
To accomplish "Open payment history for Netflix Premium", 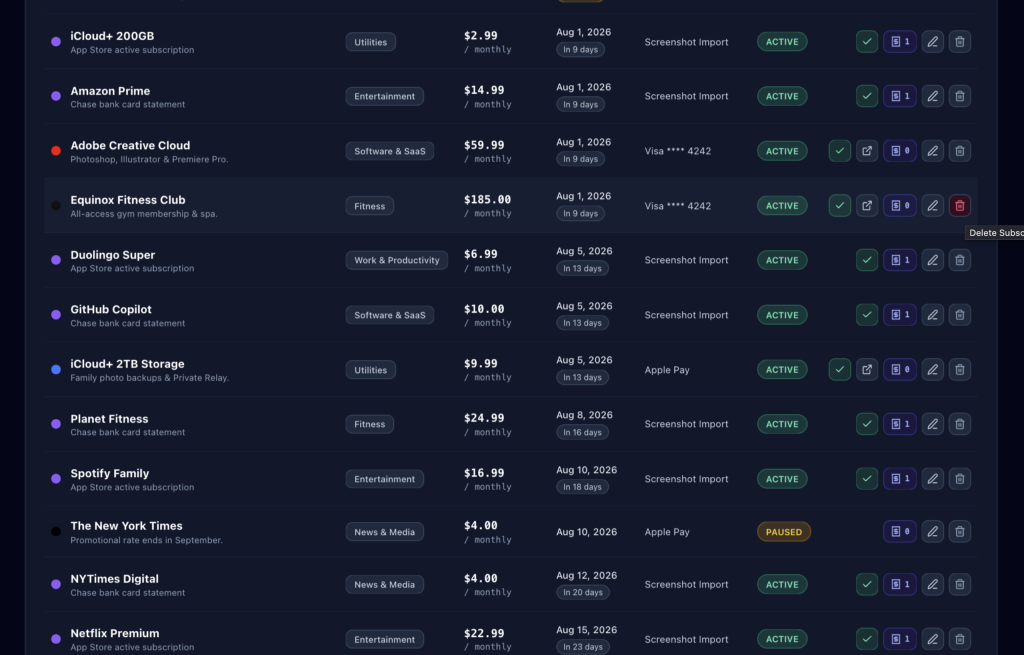I will (900, 639).
